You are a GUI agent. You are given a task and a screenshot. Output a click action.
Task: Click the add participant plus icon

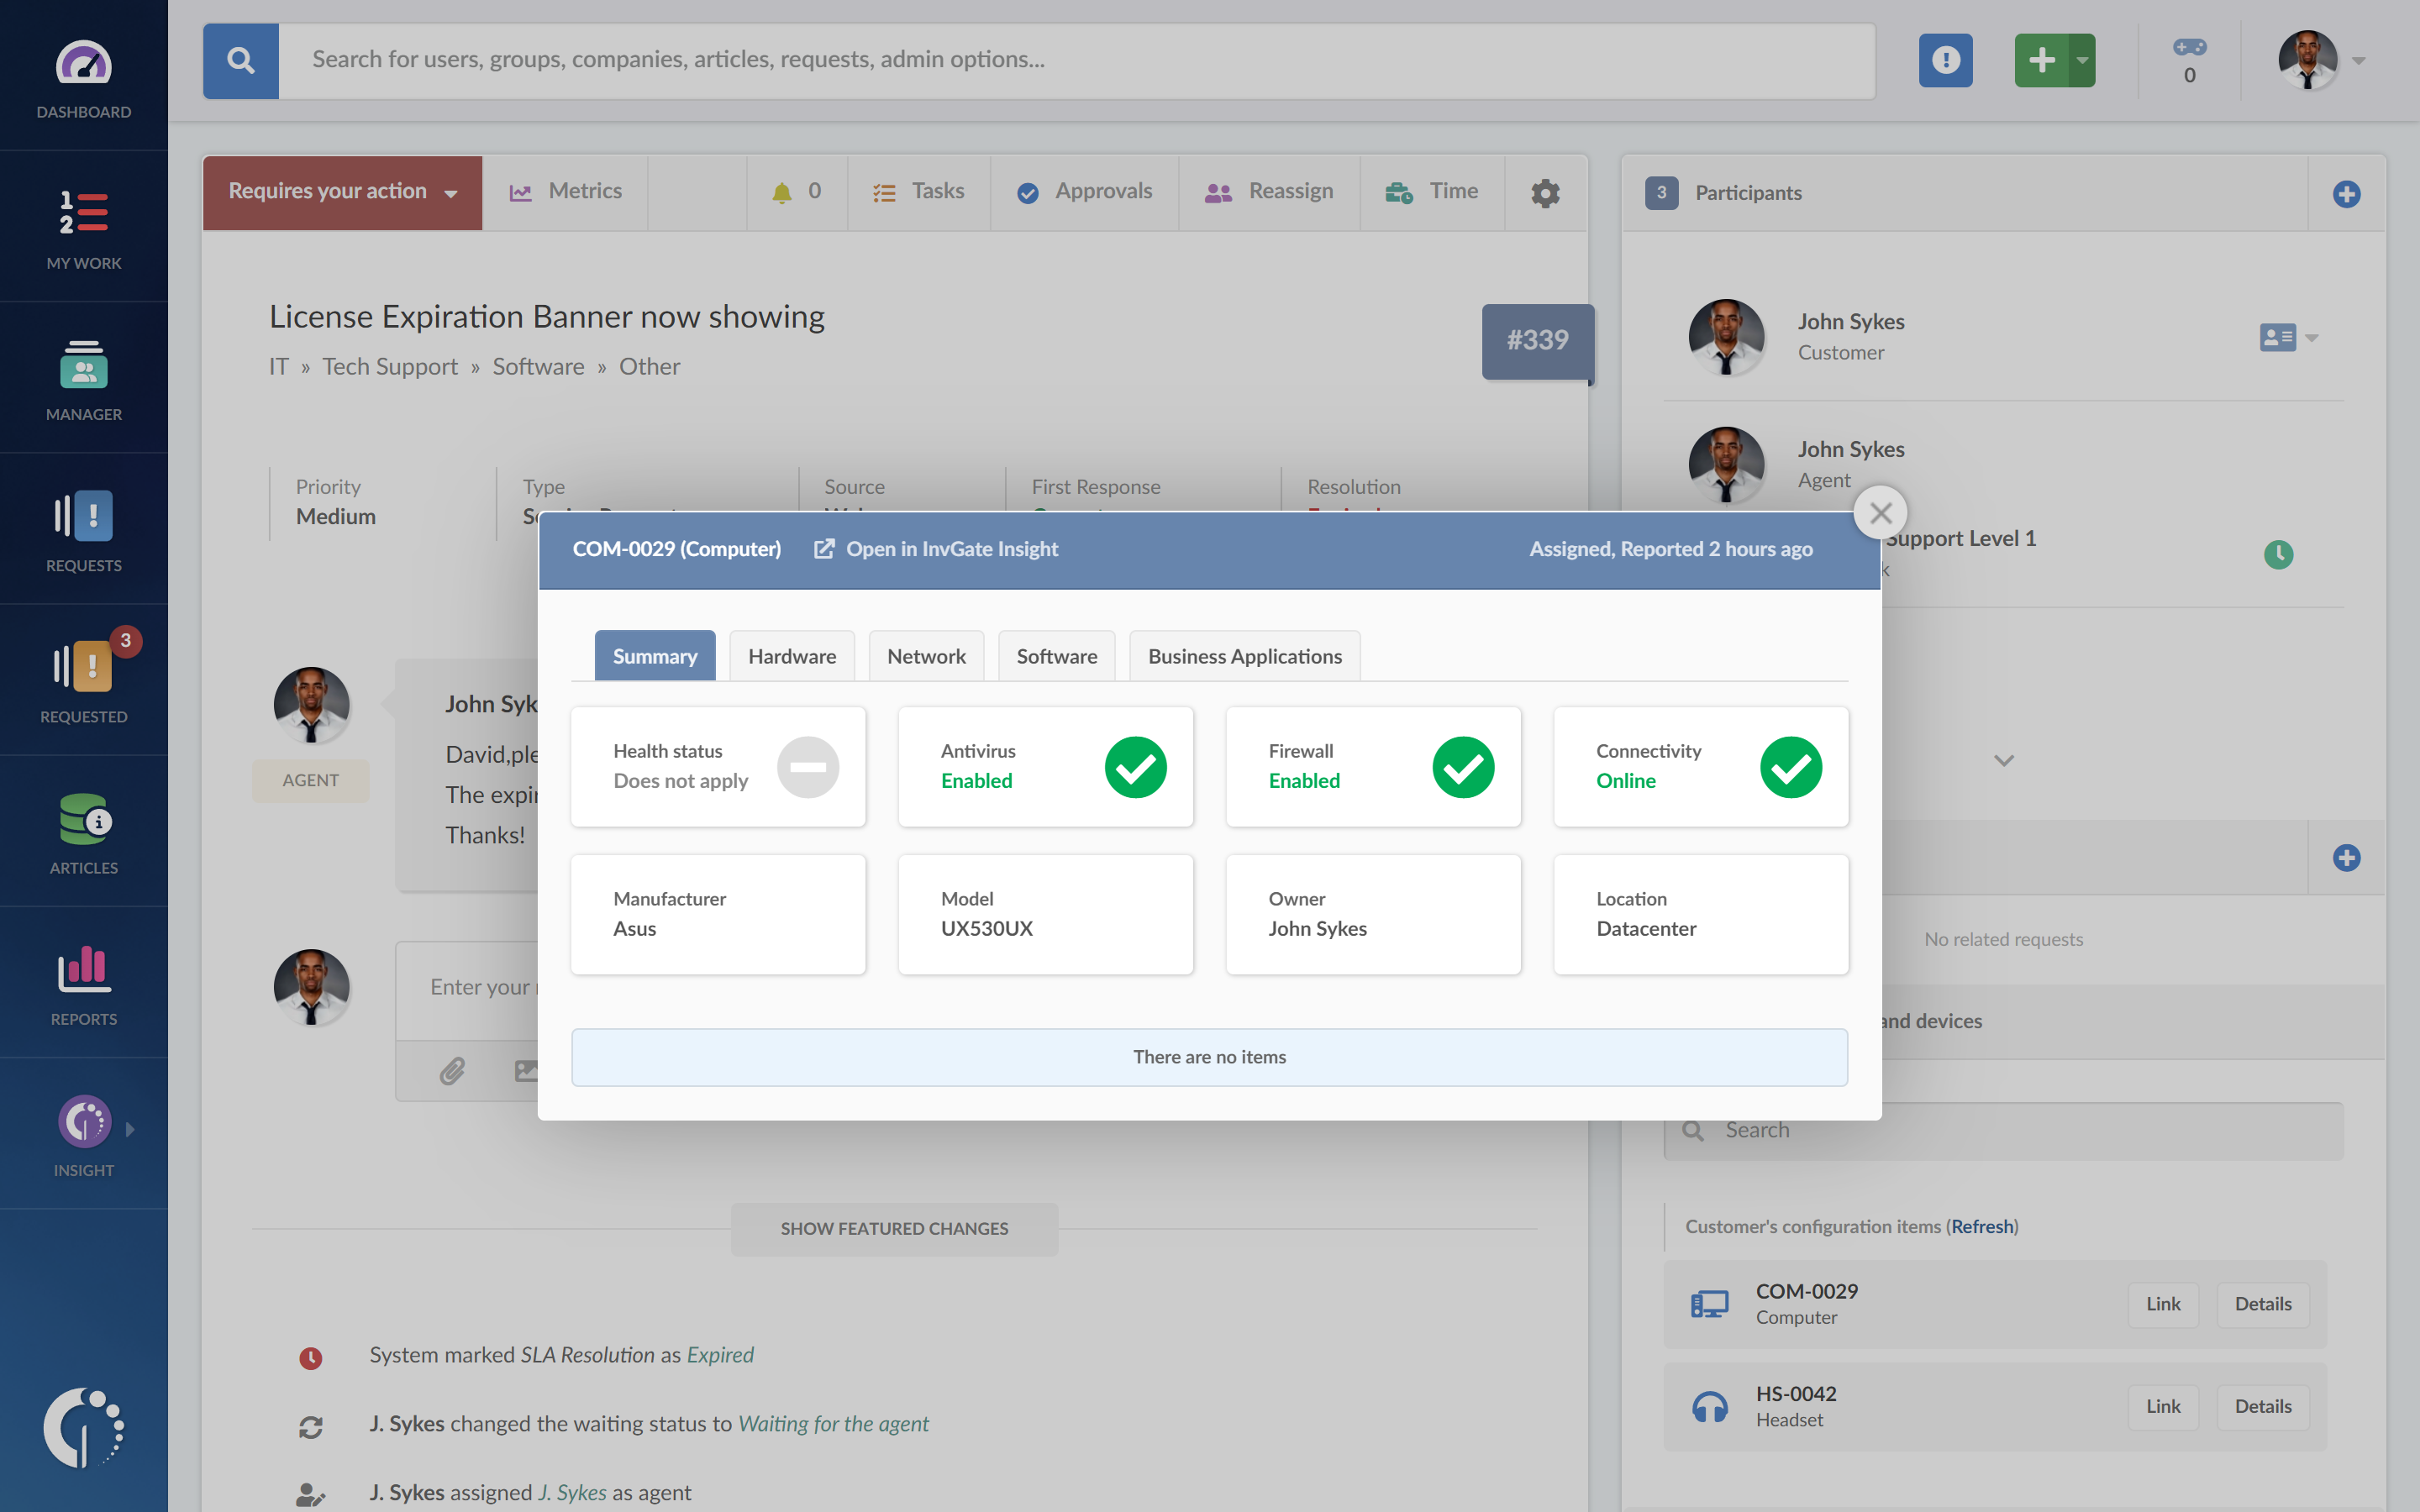tap(2347, 194)
